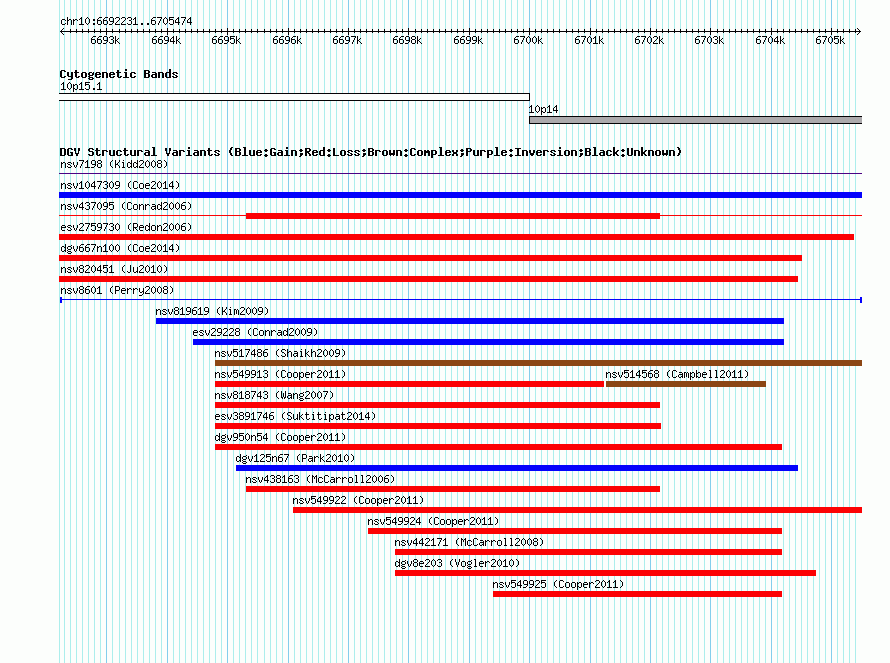Click the nsv517486 (Shaikh2009) label
This screenshot has height=663, width=890.
click(x=280, y=354)
